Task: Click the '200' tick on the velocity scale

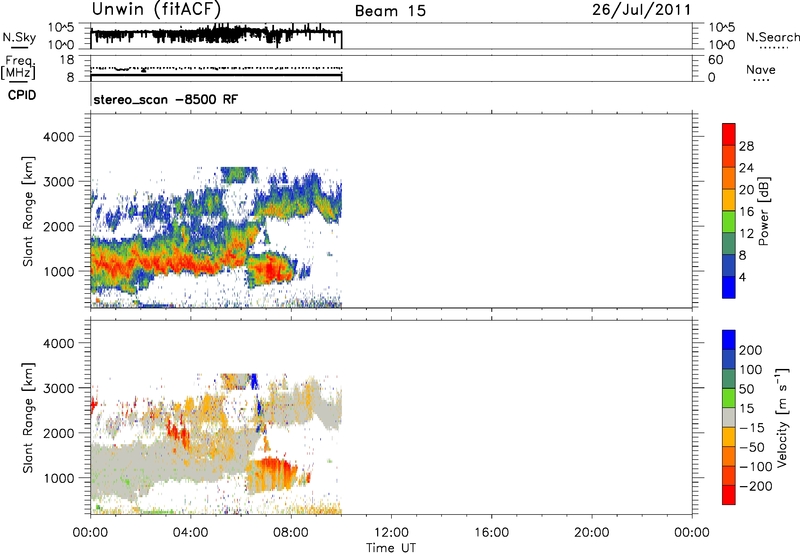Action: pos(751,350)
